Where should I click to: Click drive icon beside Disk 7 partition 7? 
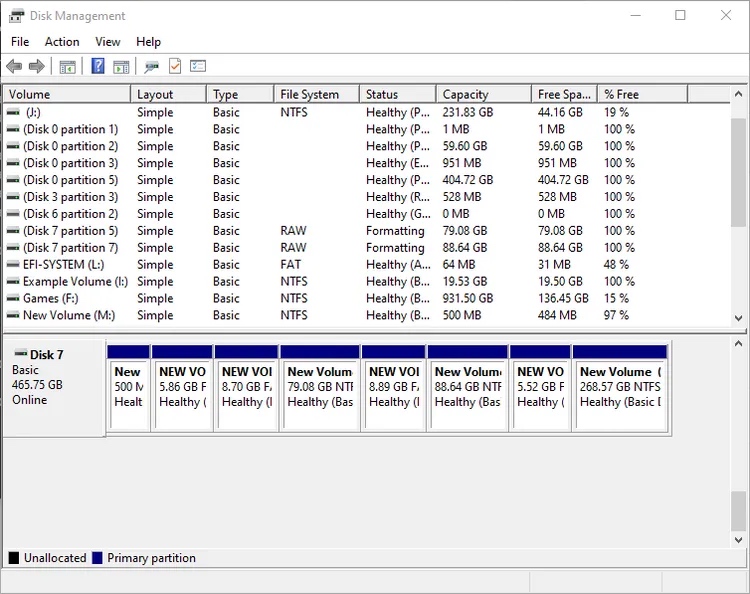click(x=13, y=248)
